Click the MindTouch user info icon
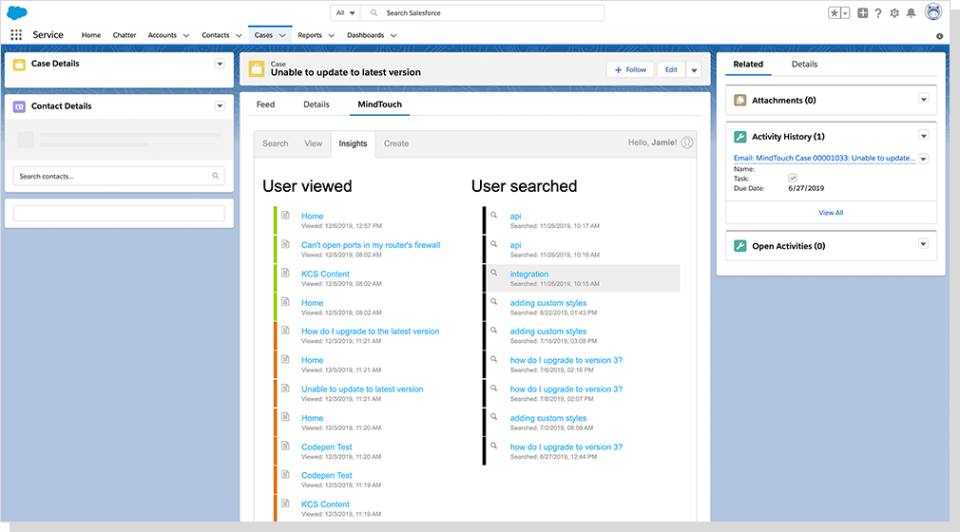Viewport: 960px width, 532px height. pos(688,143)
